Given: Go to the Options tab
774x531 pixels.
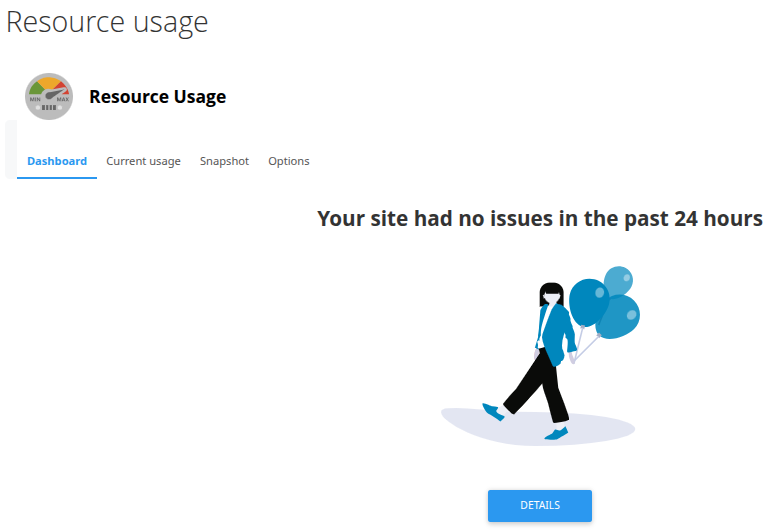Looking at the screenshot, I should coord(289,161).
